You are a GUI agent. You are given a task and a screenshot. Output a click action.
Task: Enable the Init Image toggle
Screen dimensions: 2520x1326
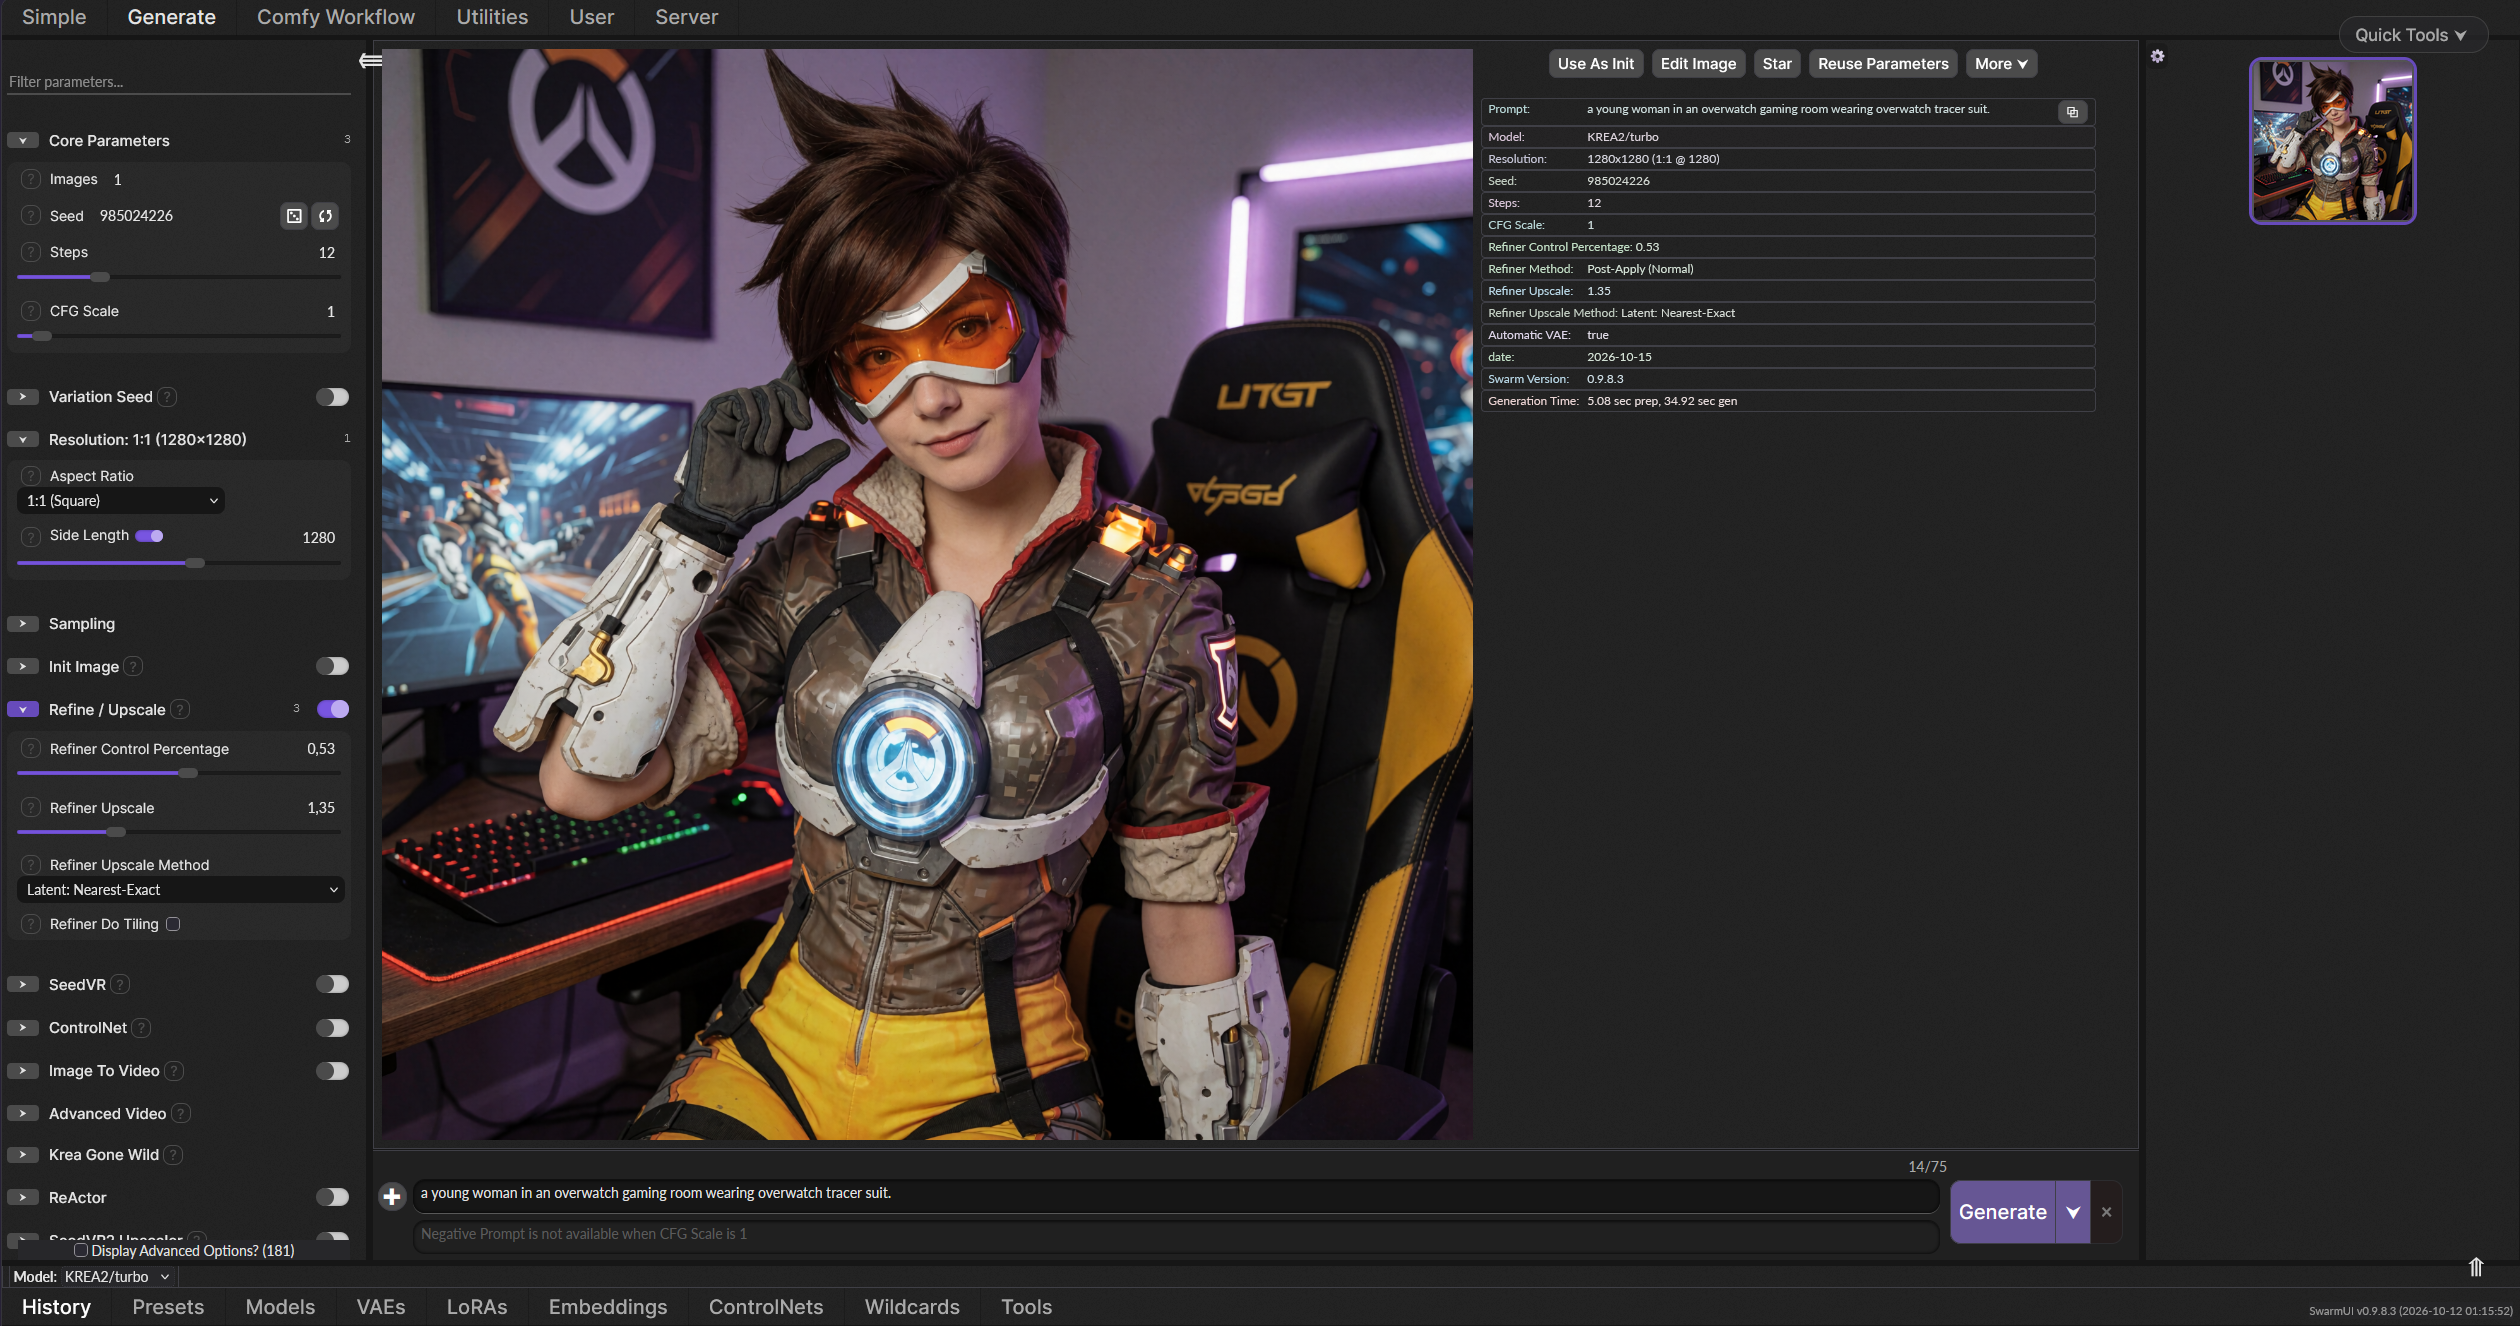coord(332,666)
